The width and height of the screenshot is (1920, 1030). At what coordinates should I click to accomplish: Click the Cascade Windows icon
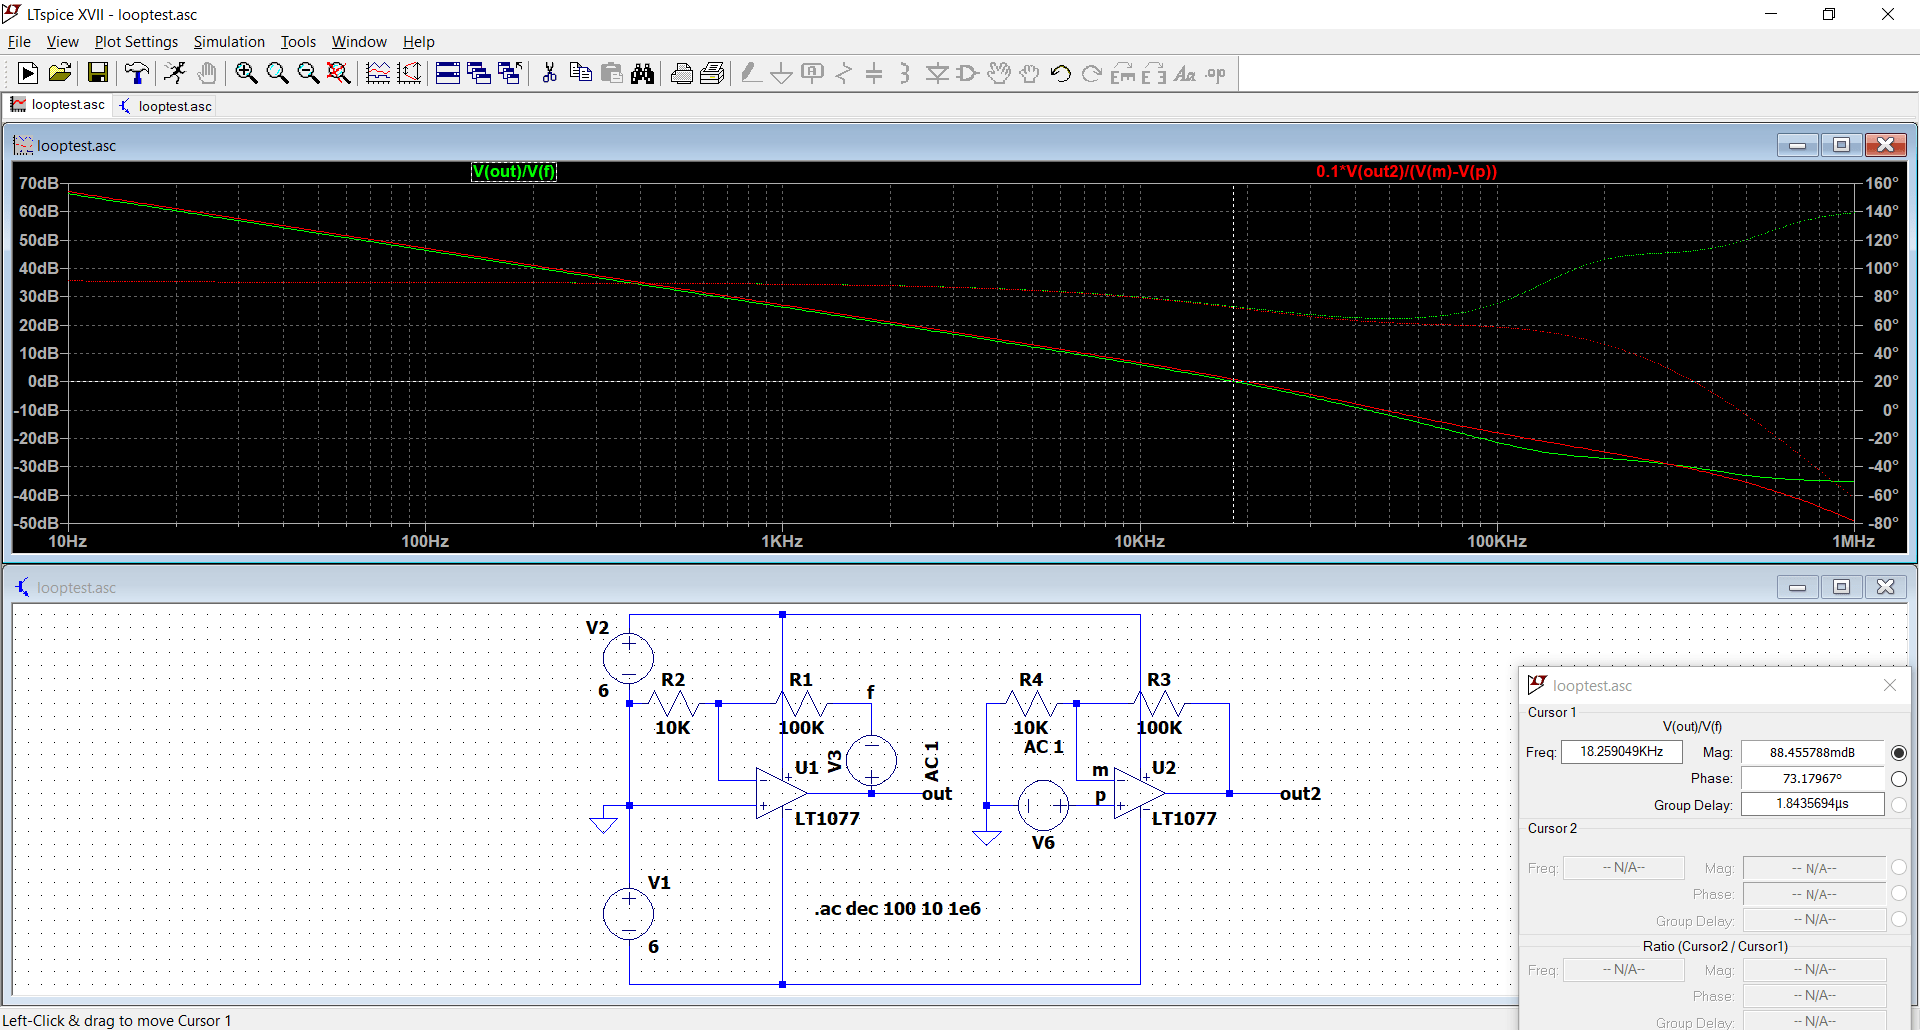[x=479, y=73]
